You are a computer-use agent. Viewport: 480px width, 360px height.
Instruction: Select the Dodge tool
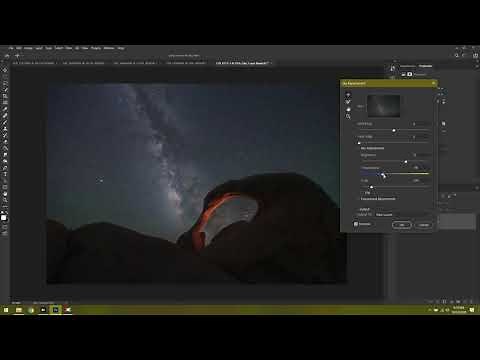click(x=5, y=161)
